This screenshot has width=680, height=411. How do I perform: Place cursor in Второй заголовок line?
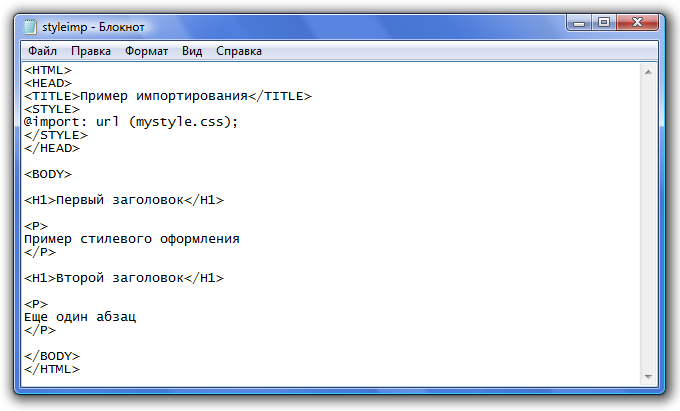[x=124, y=278]
